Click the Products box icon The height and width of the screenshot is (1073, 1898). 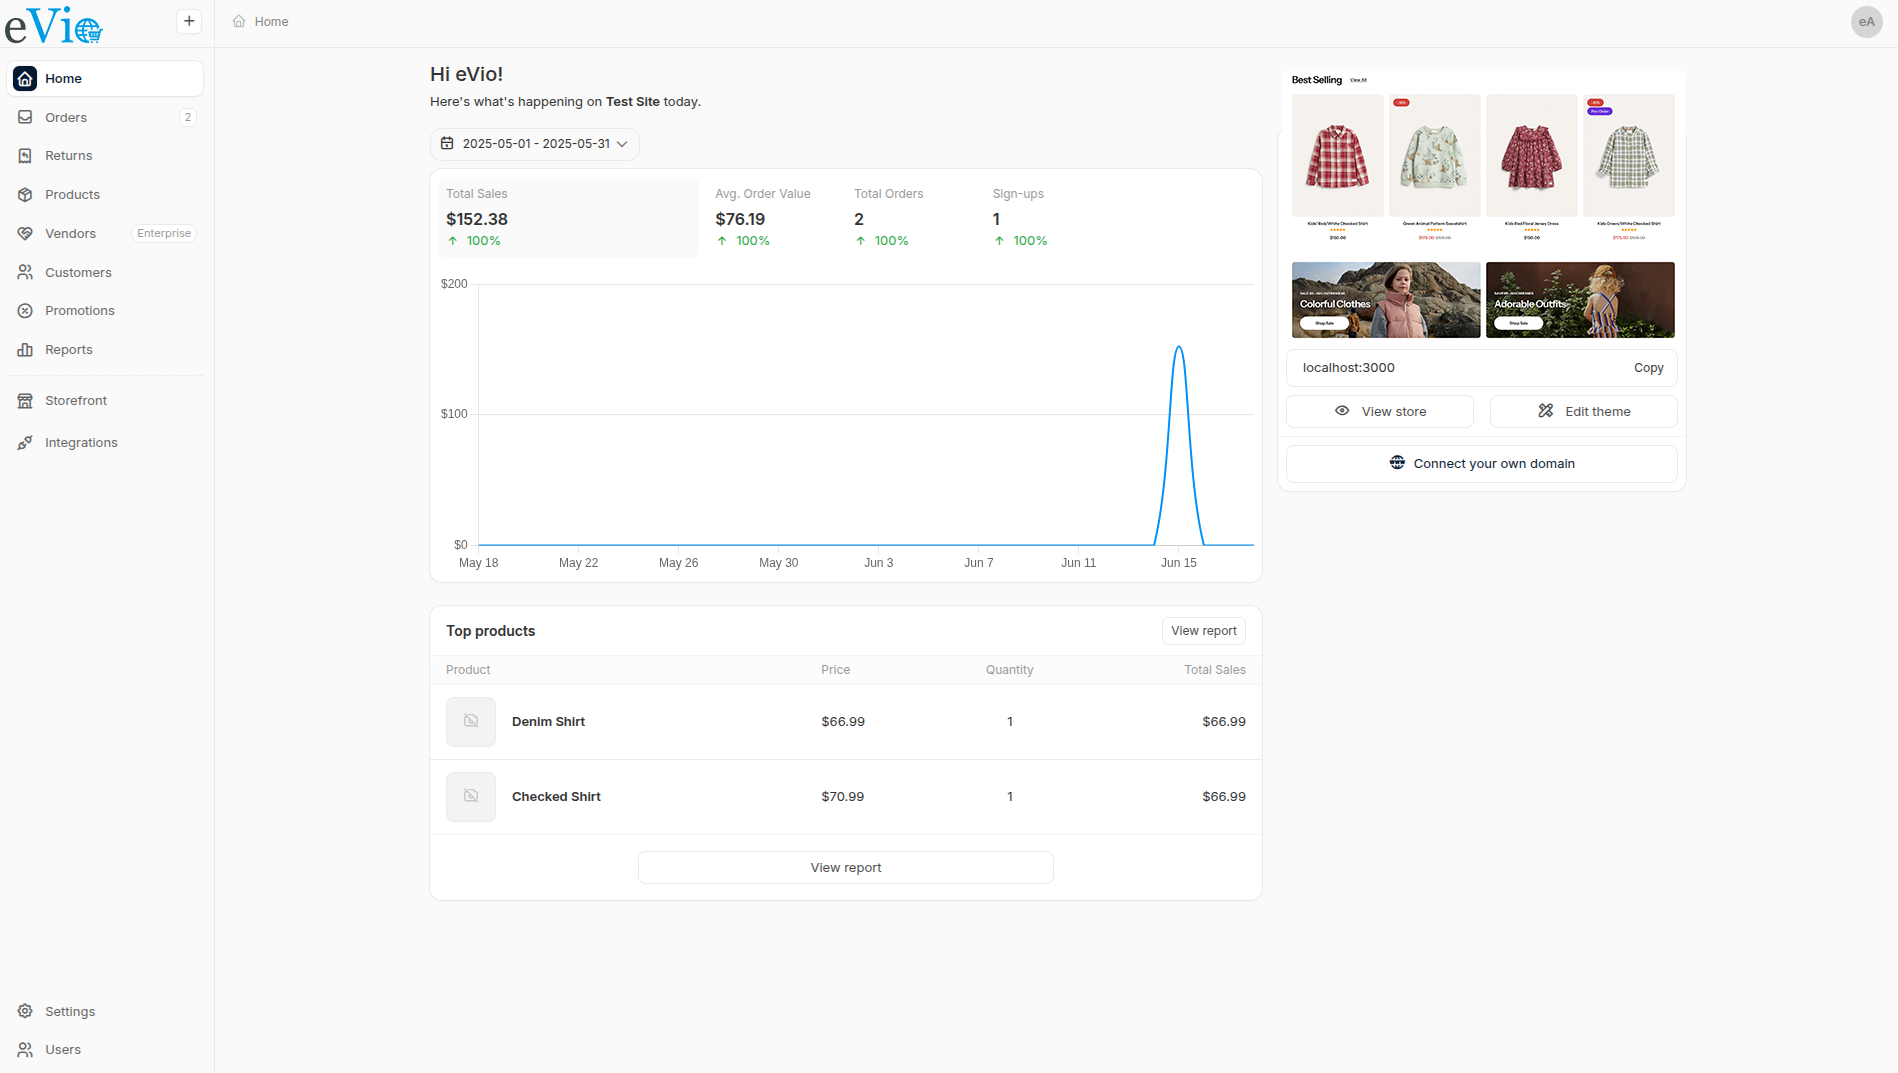(x=25, y=195)
